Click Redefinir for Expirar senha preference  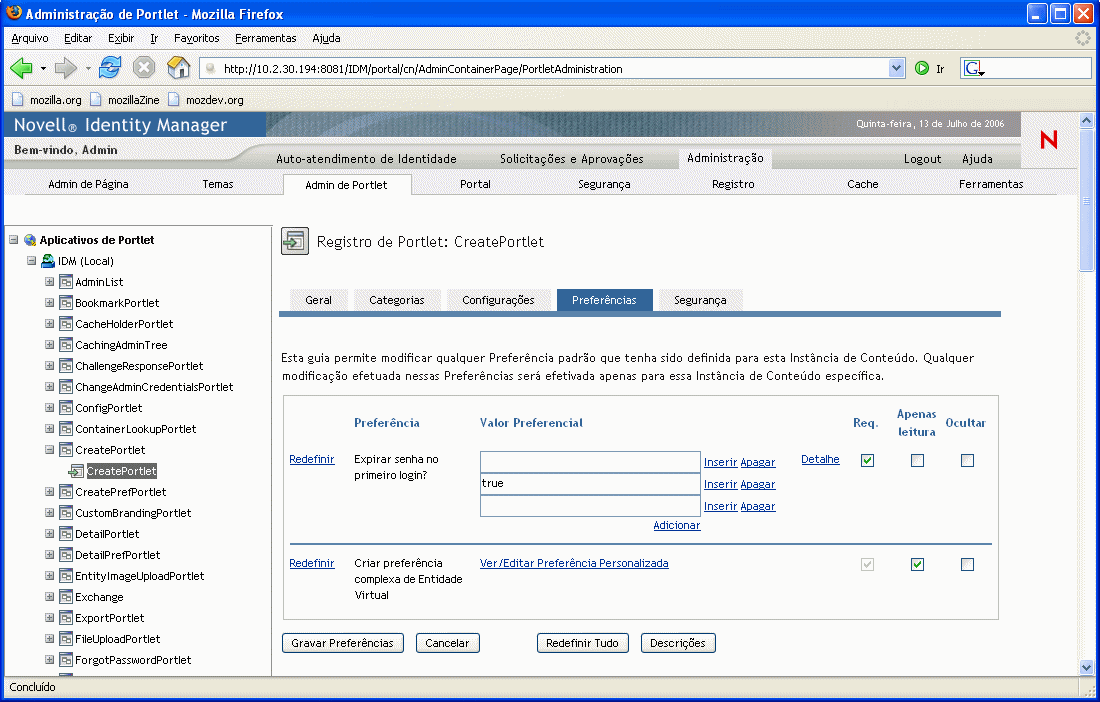[x=311, y=459]
